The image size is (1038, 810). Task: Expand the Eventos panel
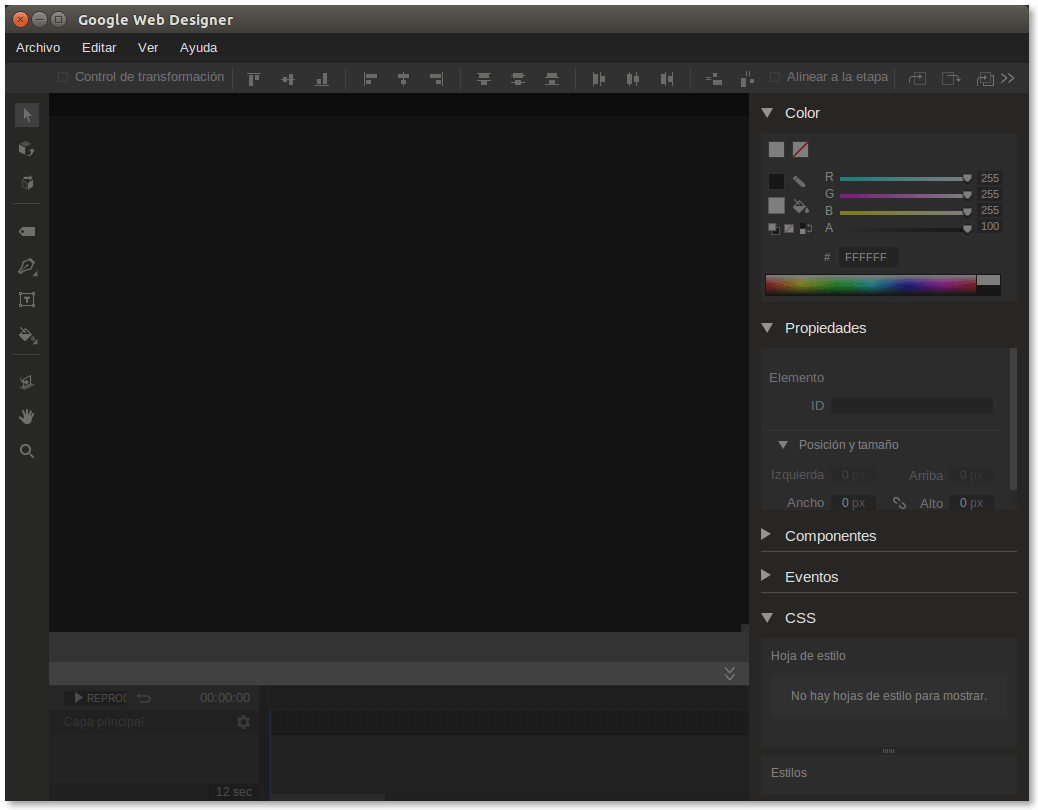(x=767, y=576)
